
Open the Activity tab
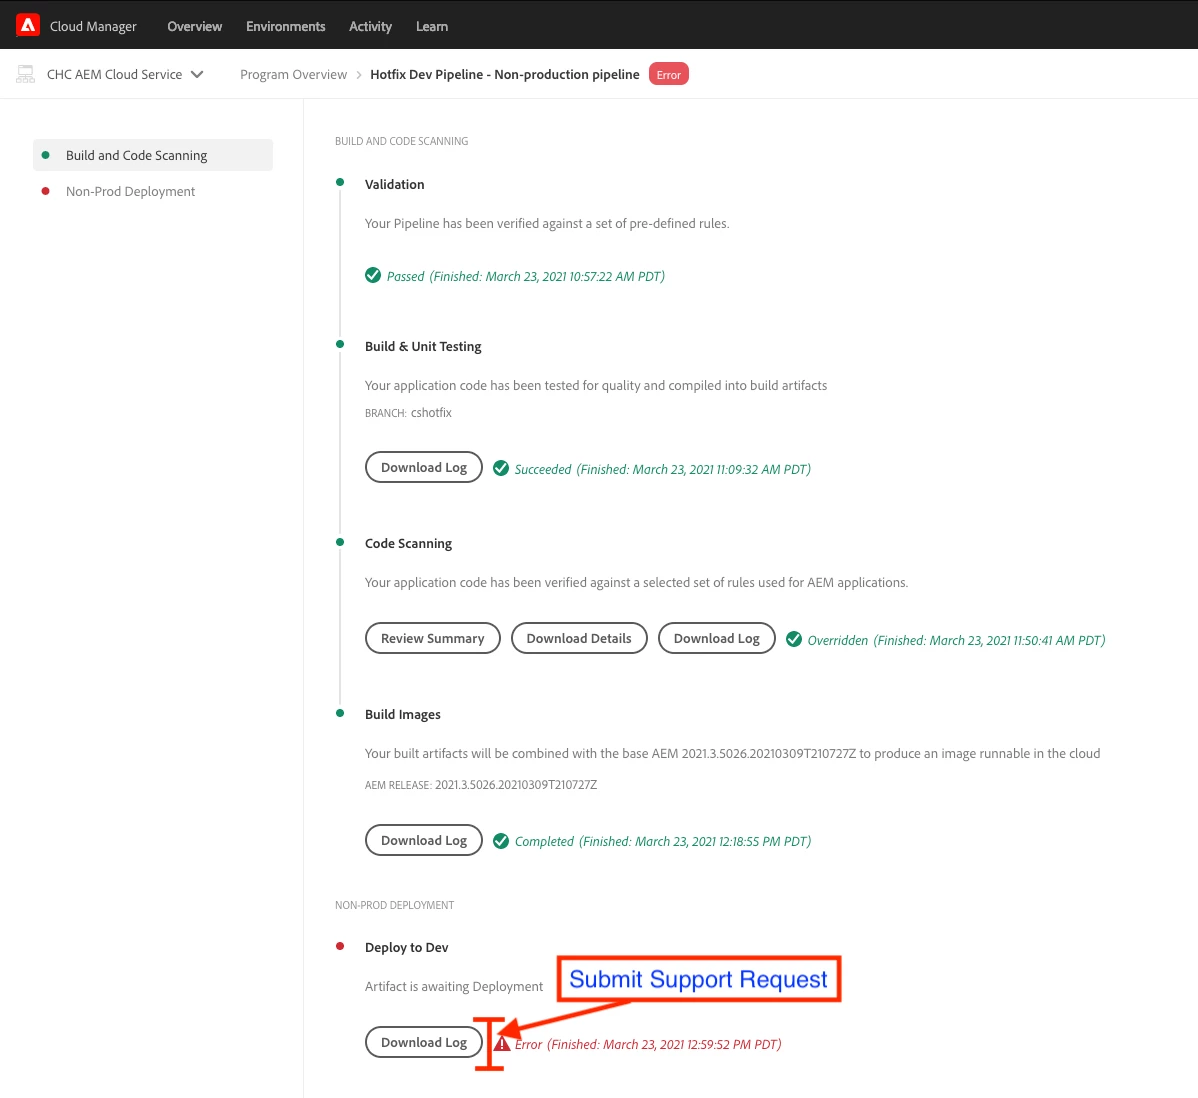(370, 26)
